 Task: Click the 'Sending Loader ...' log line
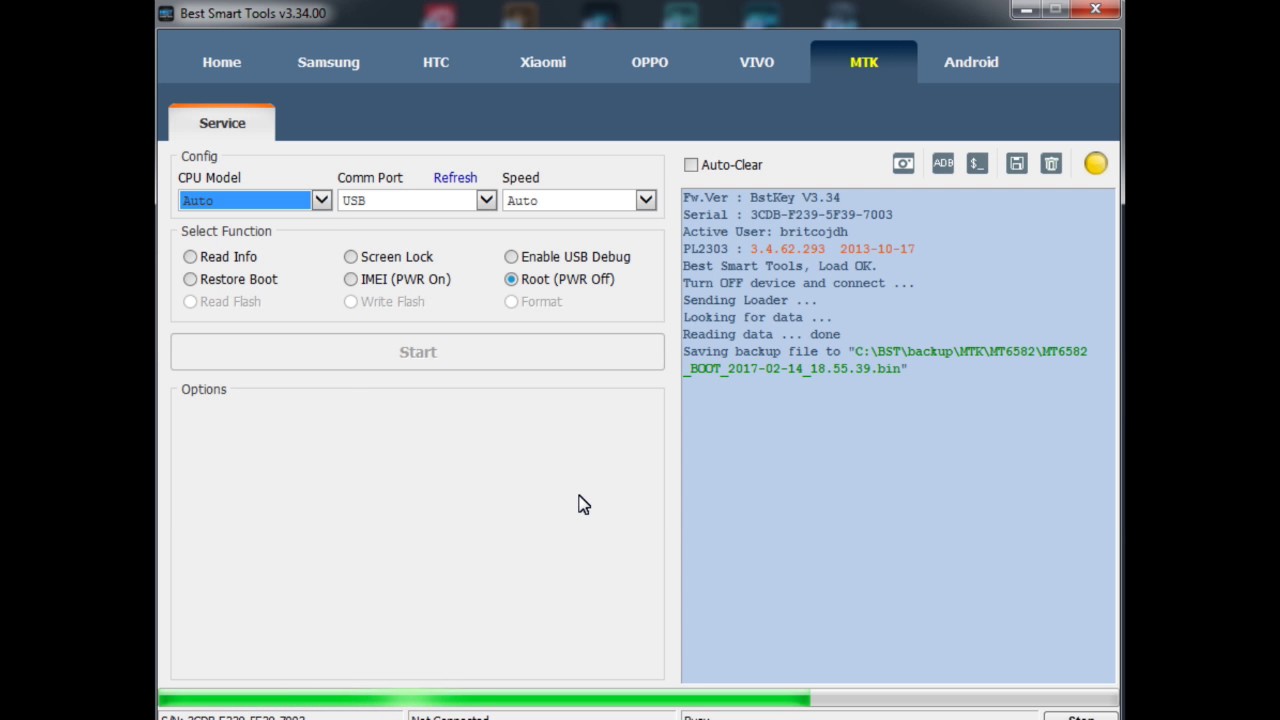click(749, 300)
